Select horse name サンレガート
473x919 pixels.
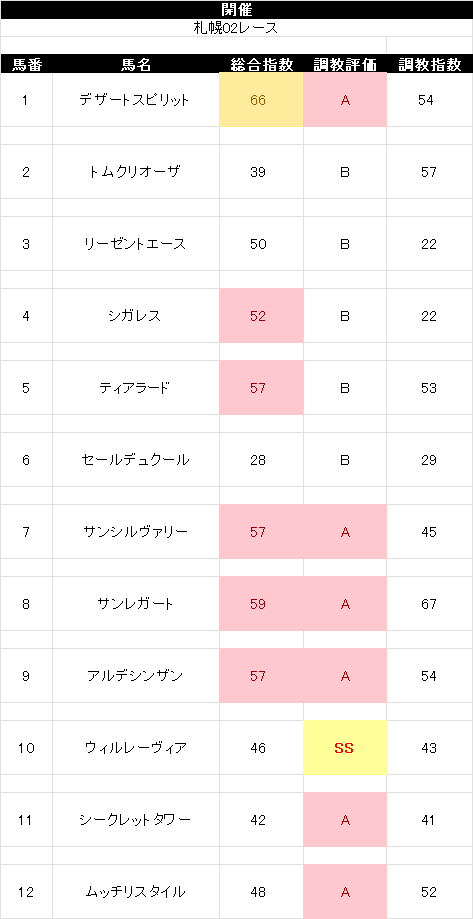136,604
